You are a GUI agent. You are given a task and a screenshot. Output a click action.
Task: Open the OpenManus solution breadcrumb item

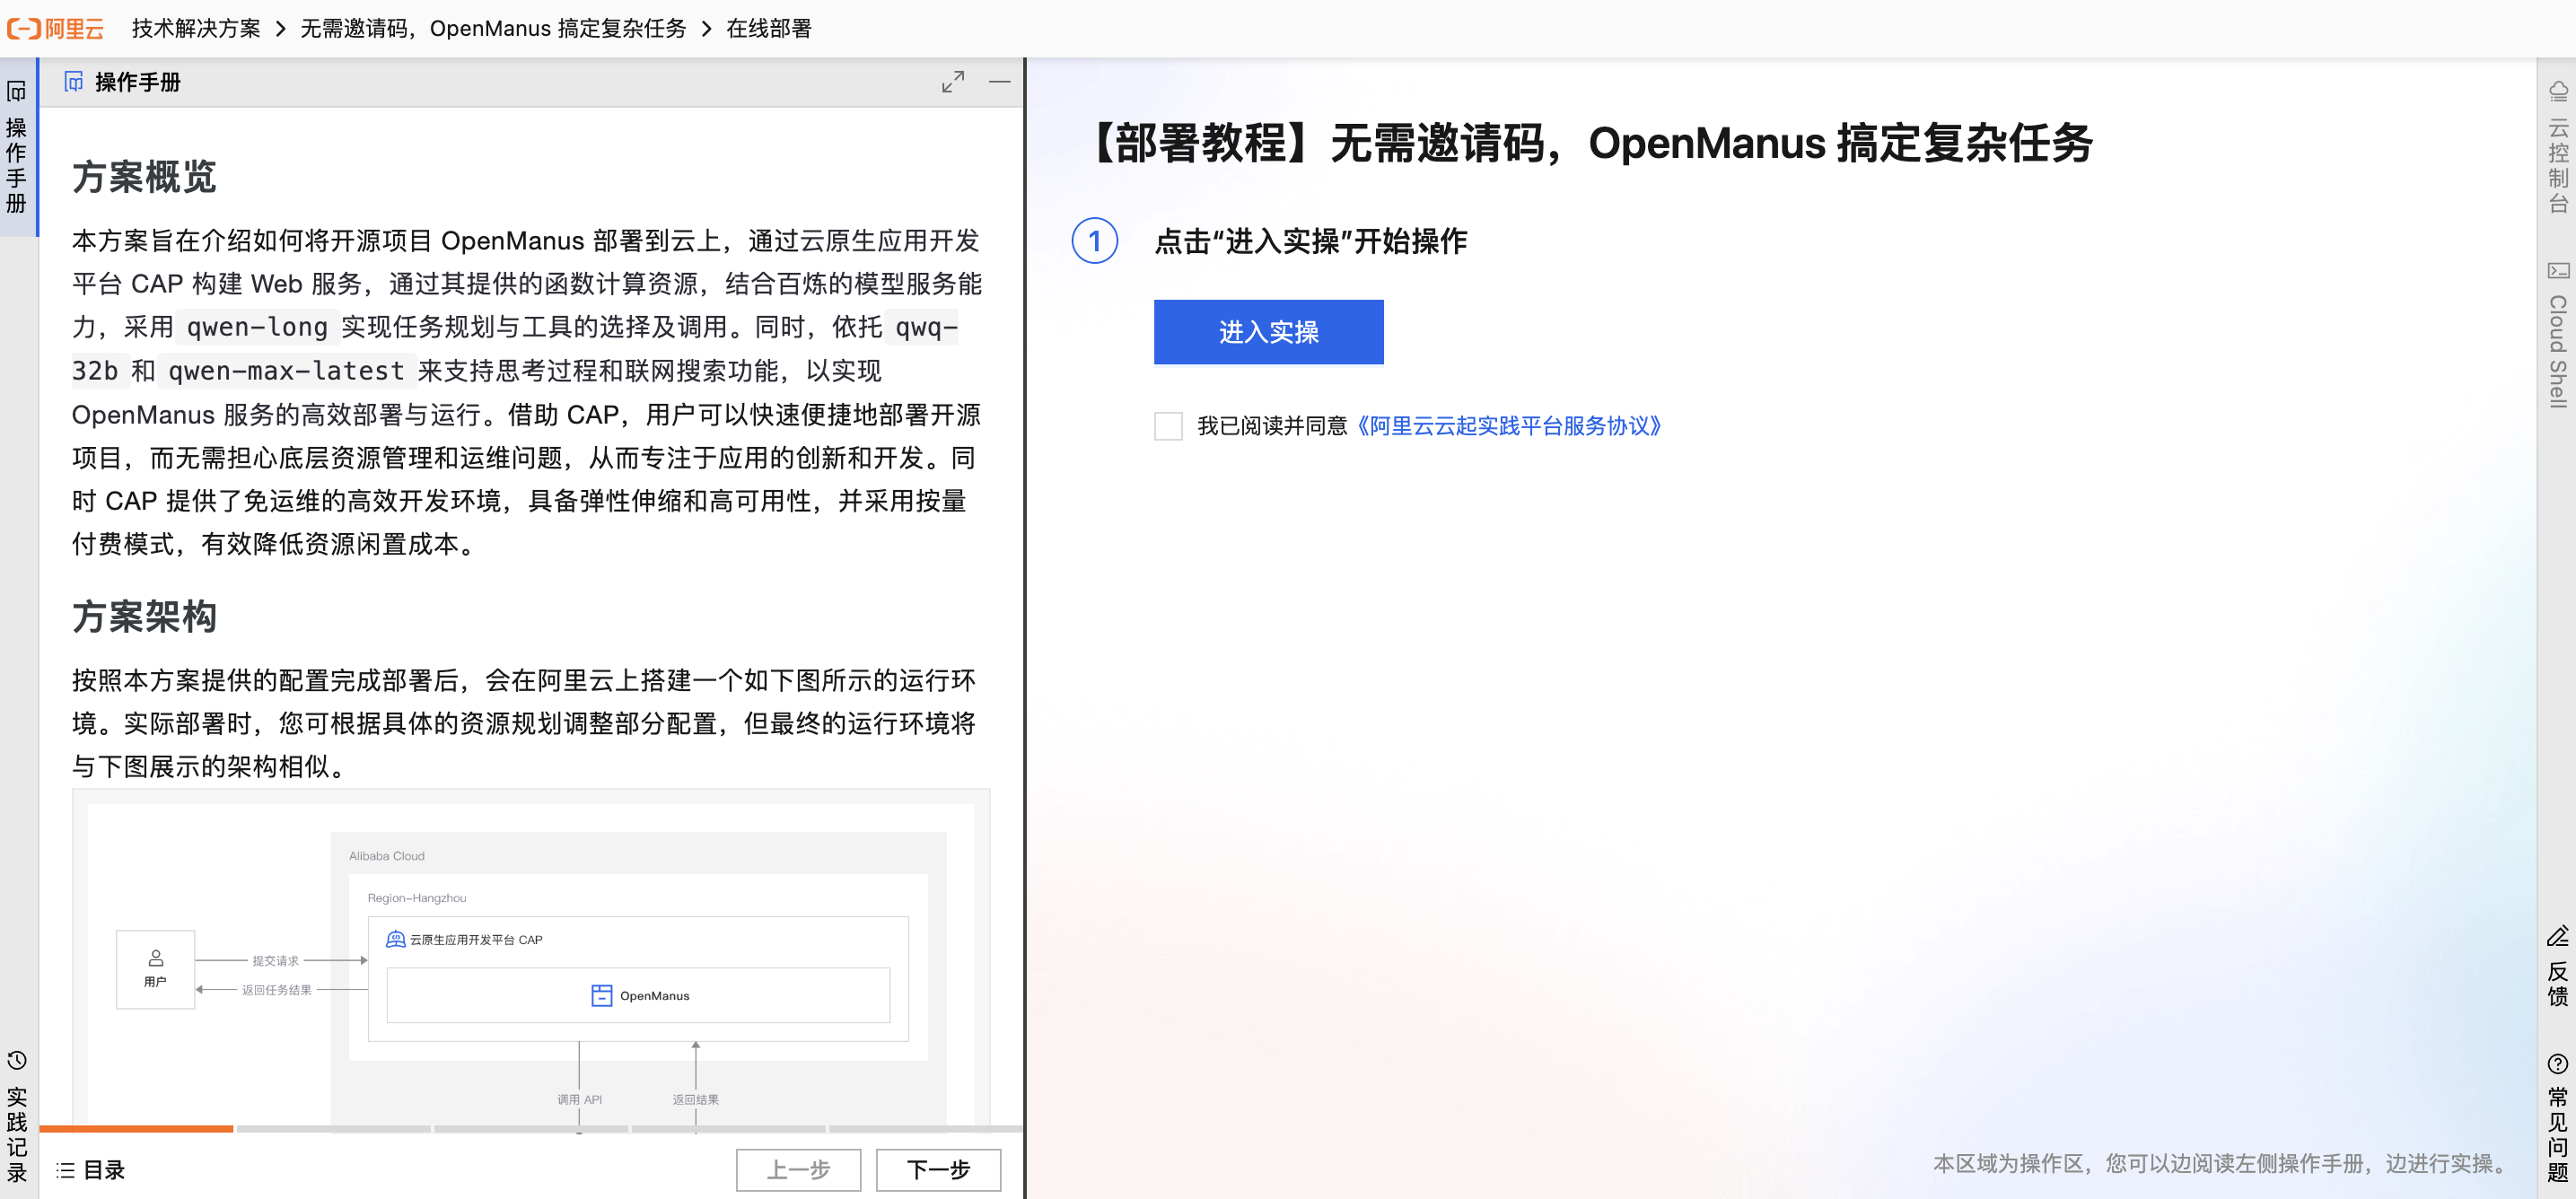pyautogui.click(x=493, y=28)
